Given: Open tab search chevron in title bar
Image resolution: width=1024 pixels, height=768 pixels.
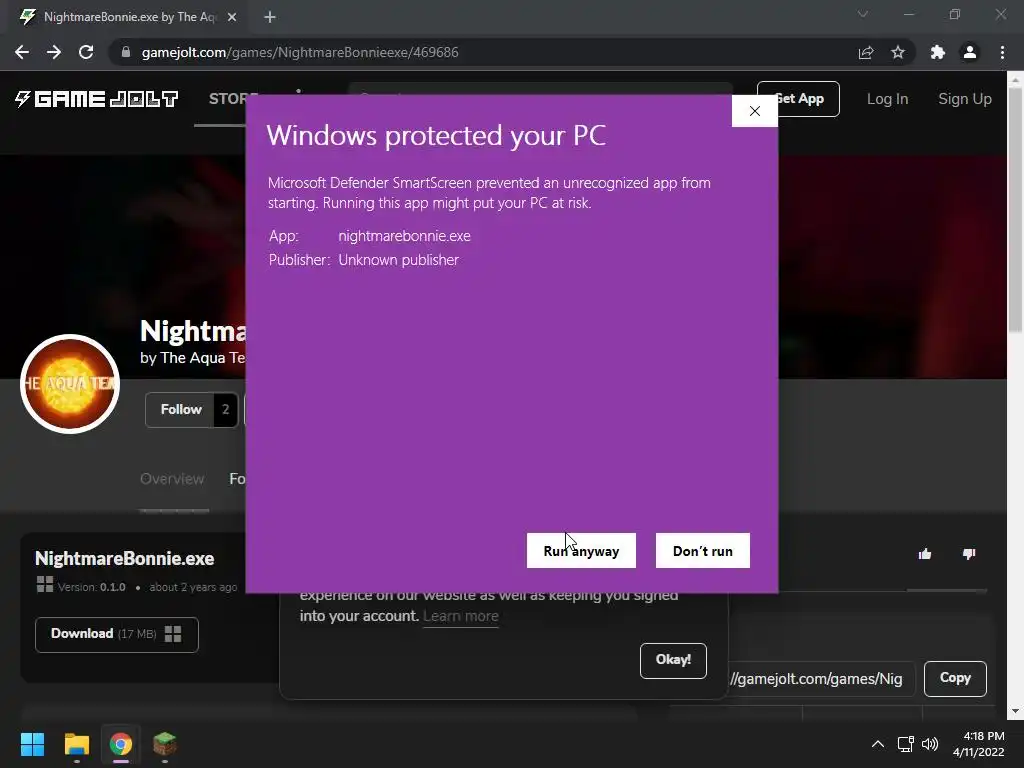Looking at the screenshot, I should [x=863, y=14].
